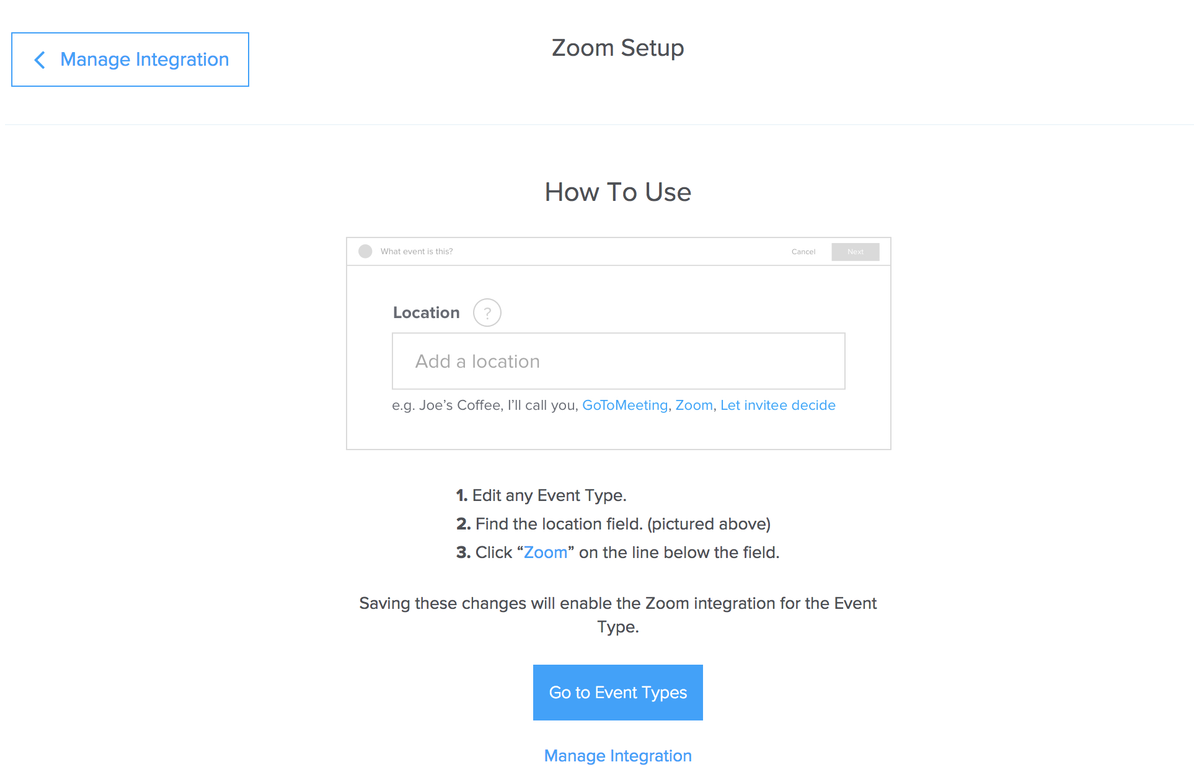Click inside the 'Add a location' field
Viewport: 1200px width, 780px height.
[618, 361]
